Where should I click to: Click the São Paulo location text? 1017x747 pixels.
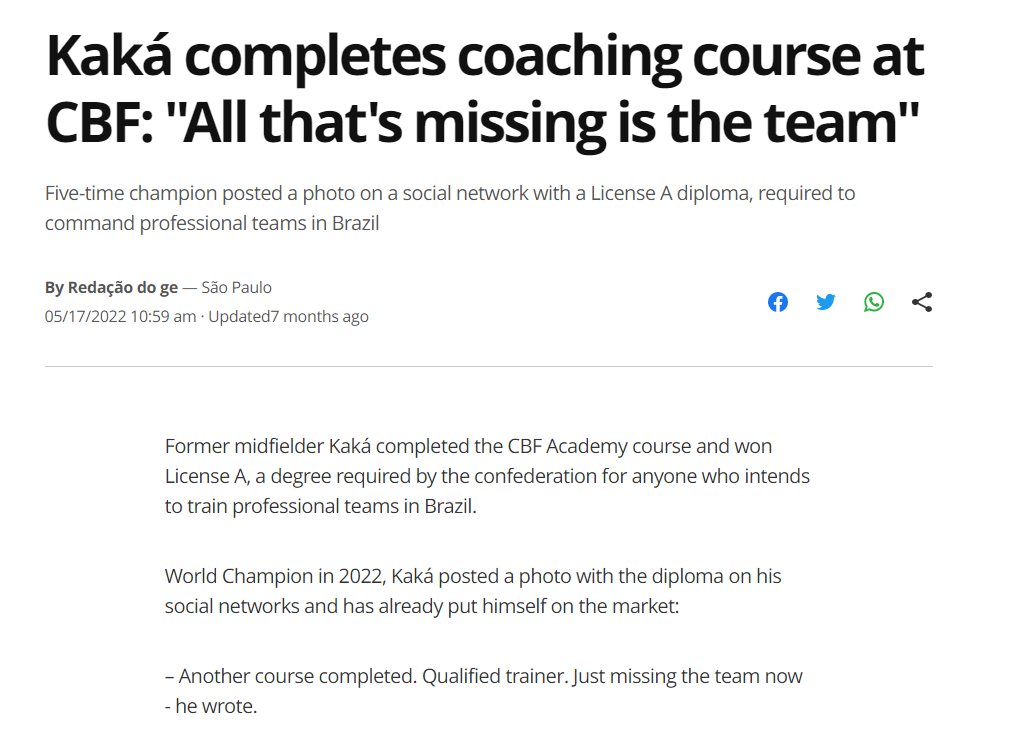click(236, 287)
